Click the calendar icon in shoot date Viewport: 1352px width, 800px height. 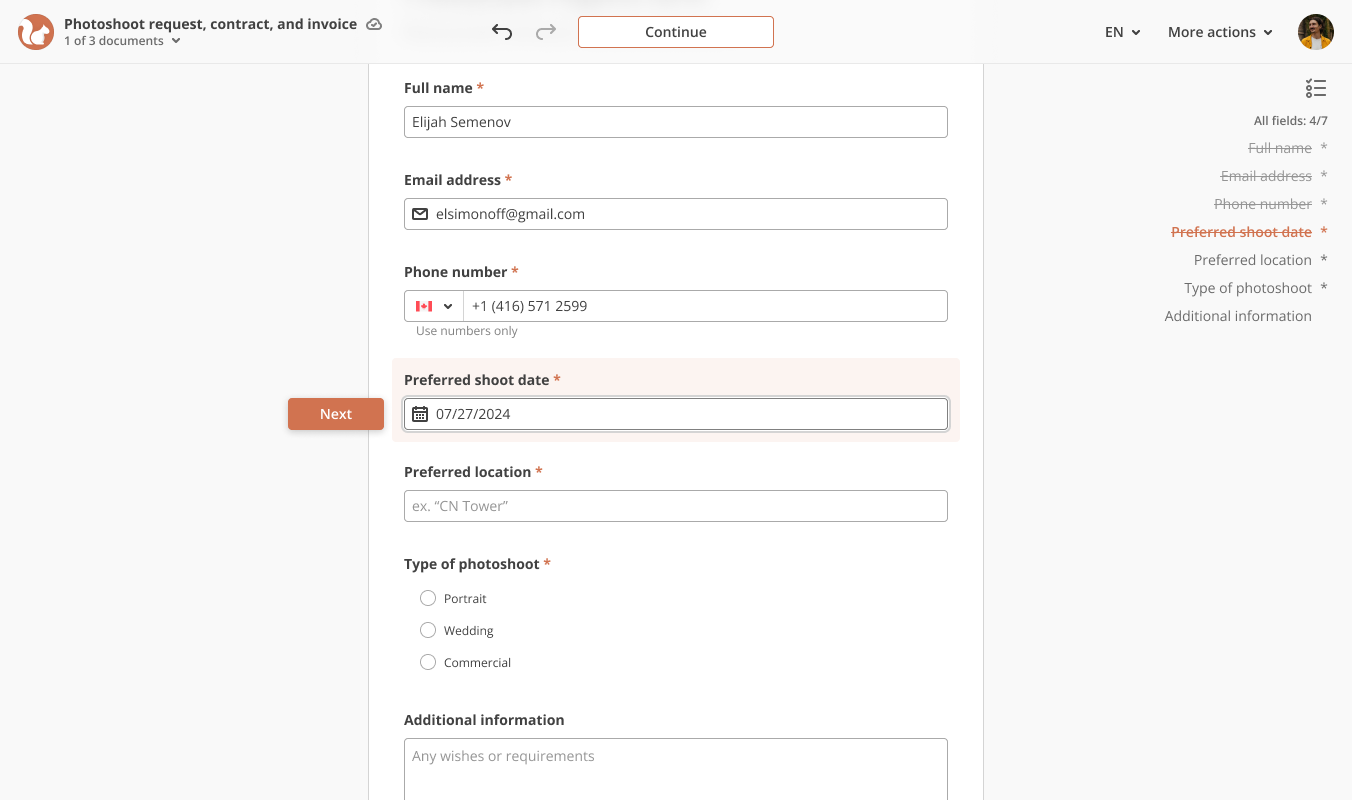click(420, 414)
